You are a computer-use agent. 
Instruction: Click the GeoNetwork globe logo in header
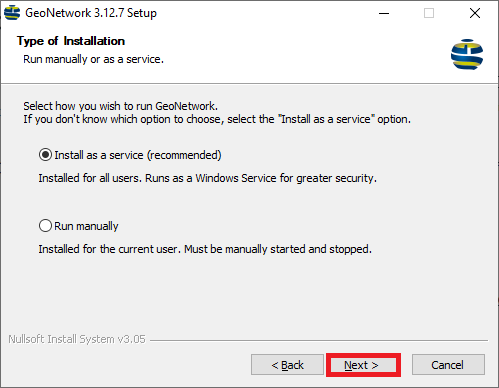click(467, 54)
